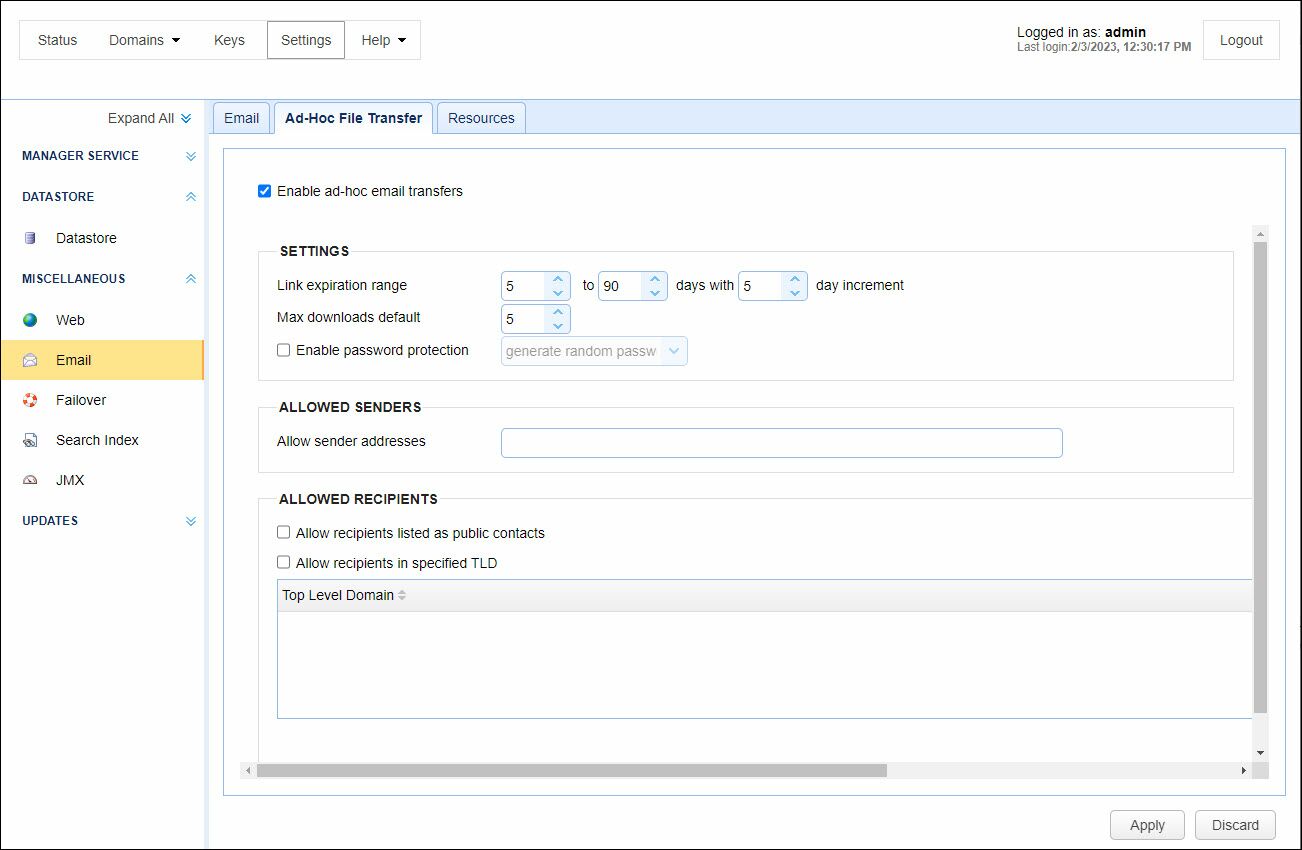Decrease the day increment value

pos(795,293)
